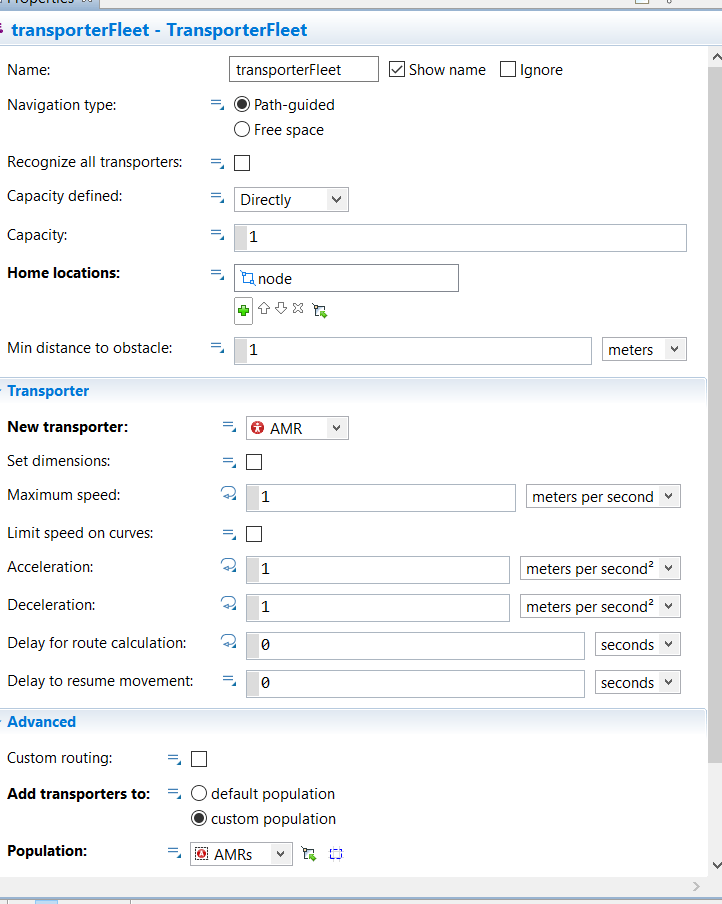Click the vertical scrollbar of the Properties panel
Viewport: 722px width, 904px height.
pos(714,400)
